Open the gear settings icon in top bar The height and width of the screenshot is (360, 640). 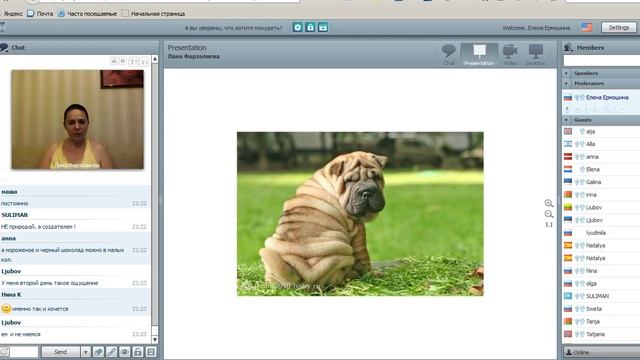pyautogui.click(x=298, y=27)
